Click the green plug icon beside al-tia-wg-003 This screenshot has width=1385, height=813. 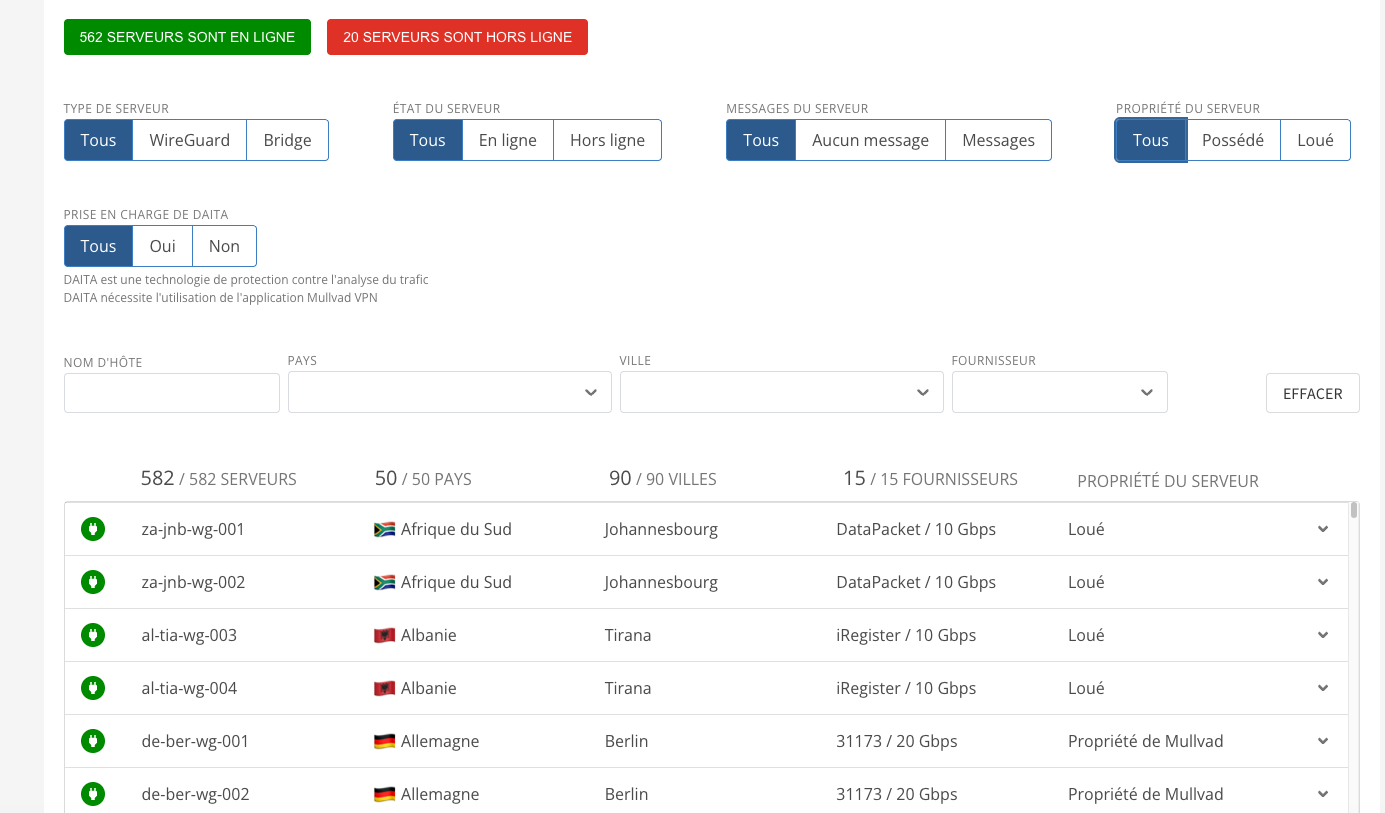point(93,635)
